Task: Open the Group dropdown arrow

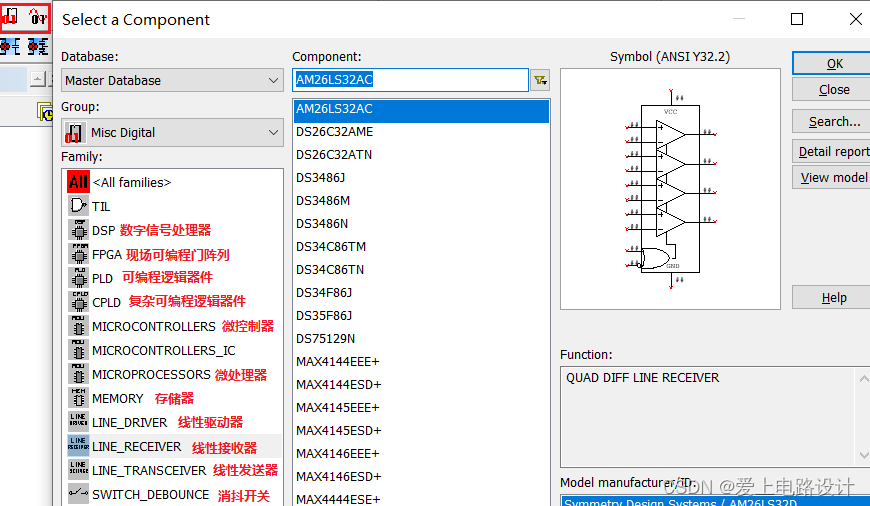Action: tap(273, 133)
